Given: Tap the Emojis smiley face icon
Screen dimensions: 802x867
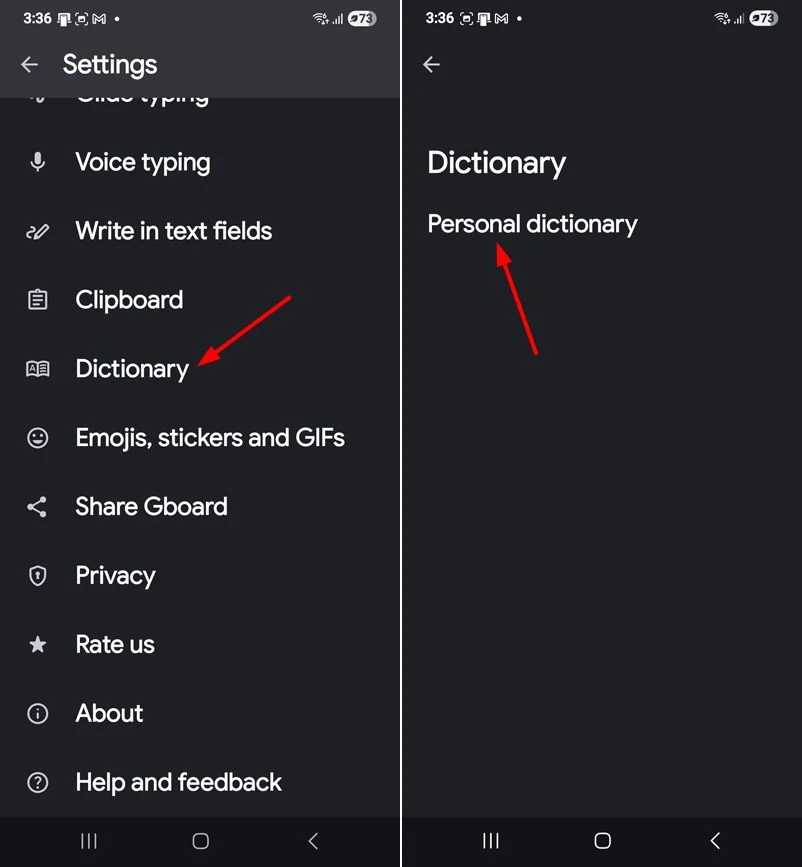Looking at the screenshot, I should coord(38,438).
